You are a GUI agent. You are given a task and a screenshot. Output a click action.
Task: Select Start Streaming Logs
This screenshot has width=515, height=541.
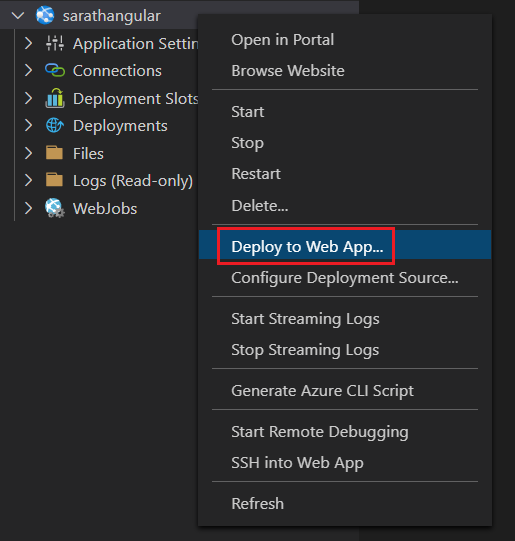345,319
